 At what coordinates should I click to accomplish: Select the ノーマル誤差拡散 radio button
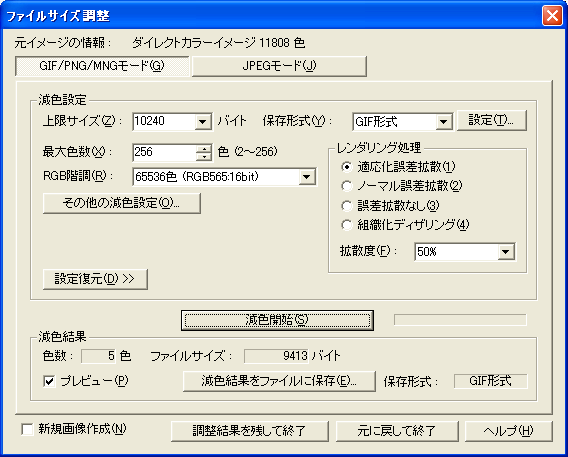click(x=347, y=186)
